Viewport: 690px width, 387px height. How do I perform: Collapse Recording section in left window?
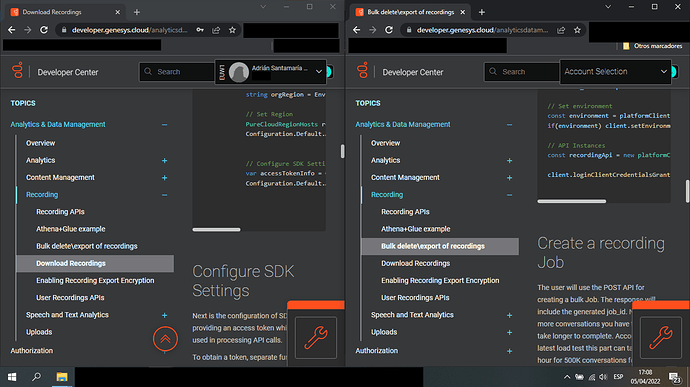coord(164,195)
